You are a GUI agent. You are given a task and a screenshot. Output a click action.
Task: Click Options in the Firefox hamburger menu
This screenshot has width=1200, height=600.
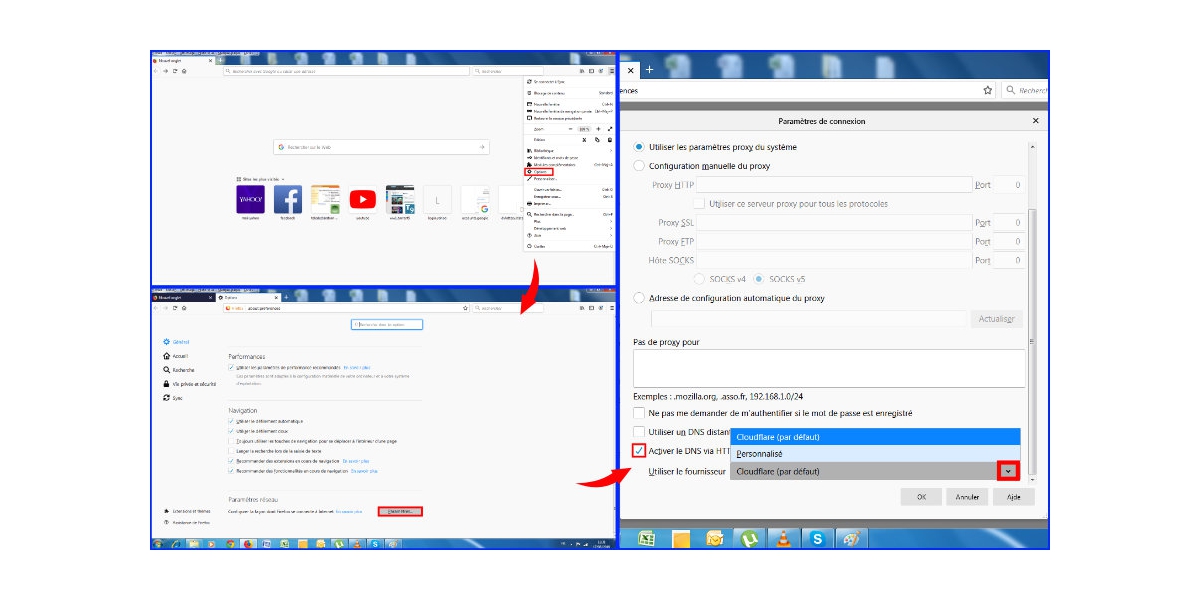coord(541,171)
